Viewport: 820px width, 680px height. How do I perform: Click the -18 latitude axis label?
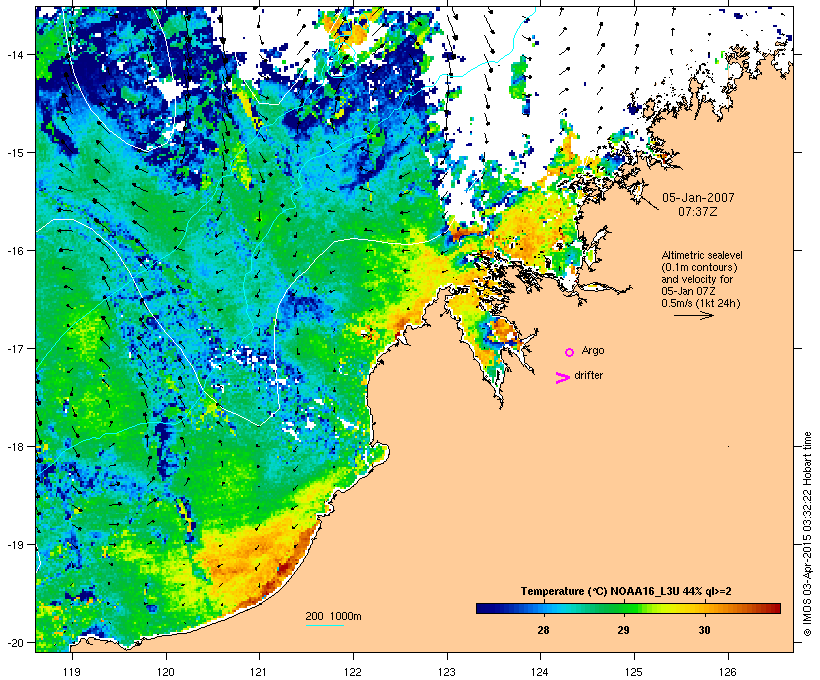15,446
